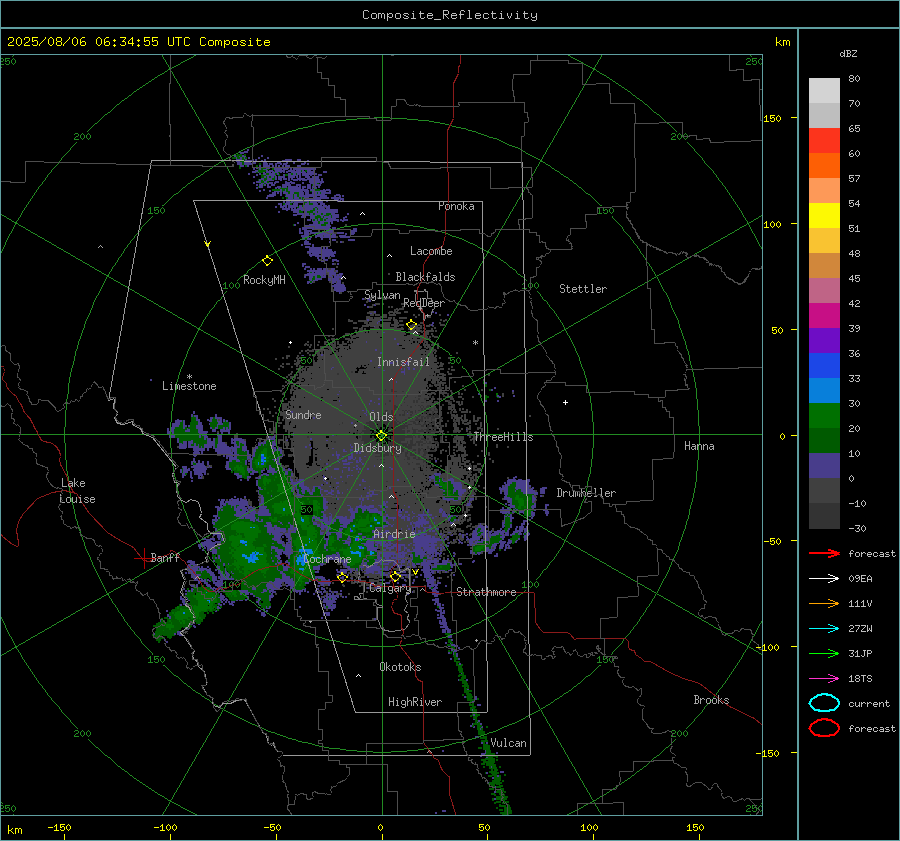The height and width of the screenshot is (841, 900).
Task: Click the red forecast arrow in legend
Action: point(824,553)
